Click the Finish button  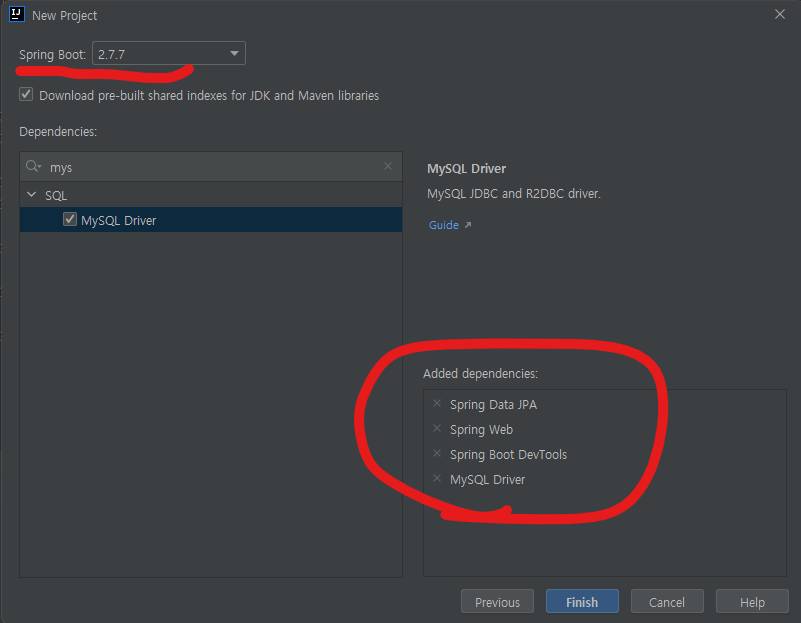[582, 602]
